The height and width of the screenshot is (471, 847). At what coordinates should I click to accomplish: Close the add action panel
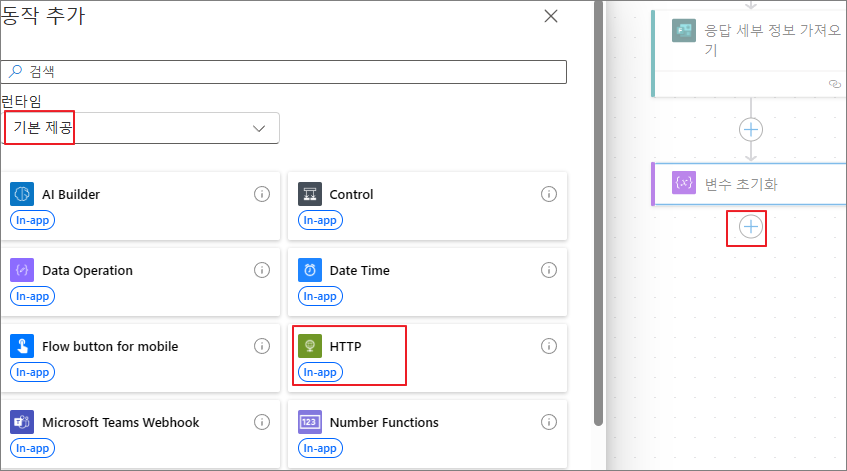coord(551,16)
